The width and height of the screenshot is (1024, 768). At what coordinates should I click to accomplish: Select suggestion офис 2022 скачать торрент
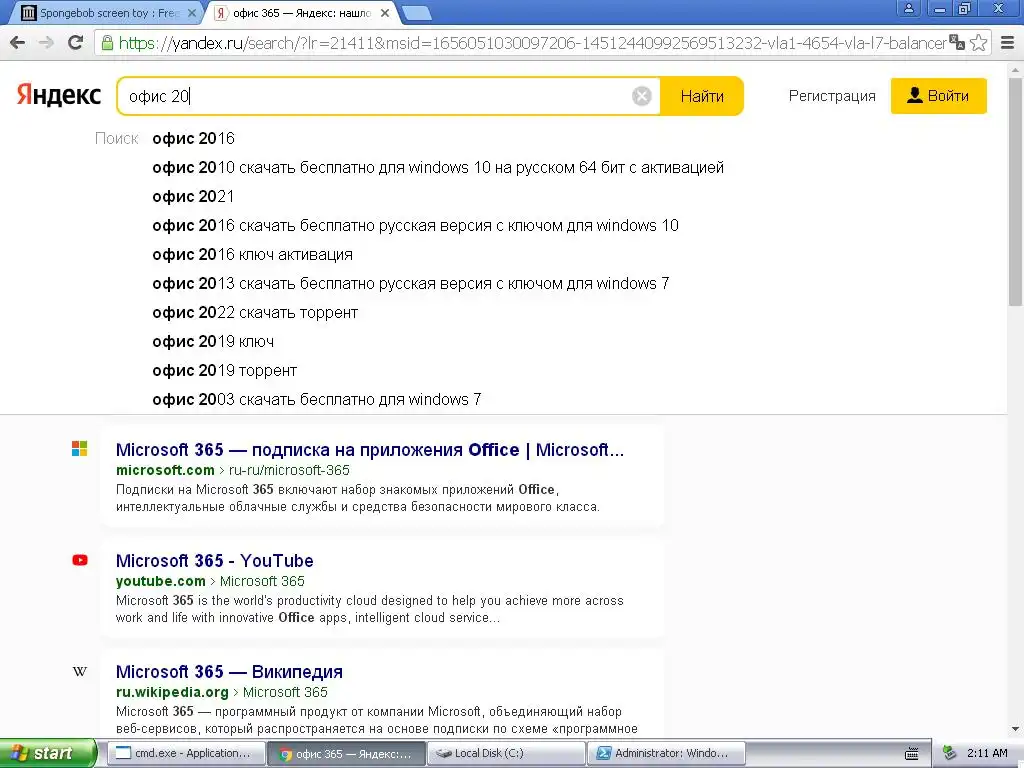pyautogui.click(x=255, y=312)
